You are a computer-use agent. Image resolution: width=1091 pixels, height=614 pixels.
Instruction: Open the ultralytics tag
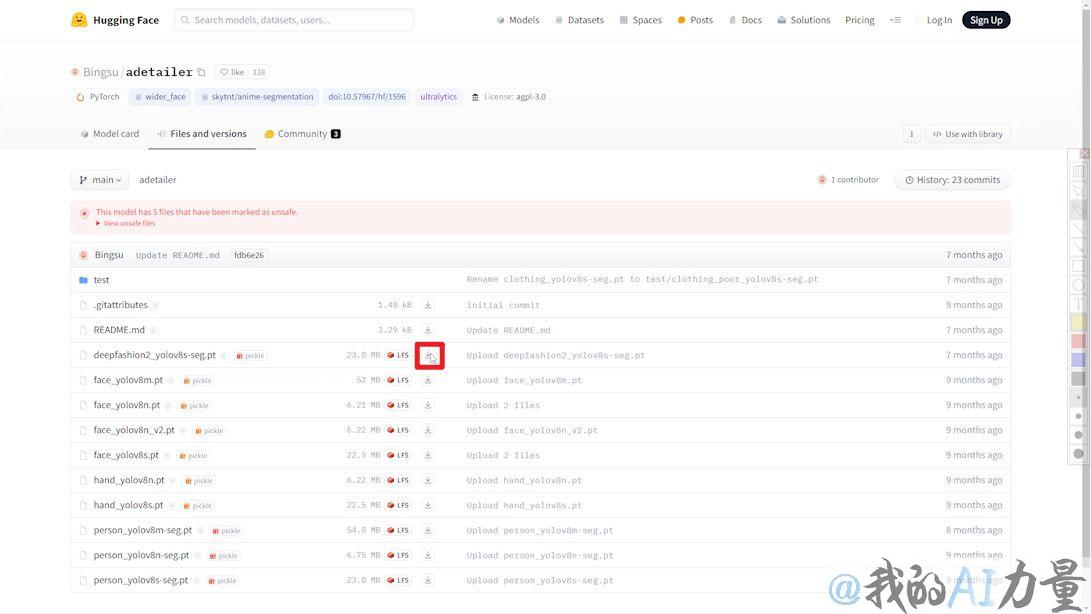(x=438, y=97)
